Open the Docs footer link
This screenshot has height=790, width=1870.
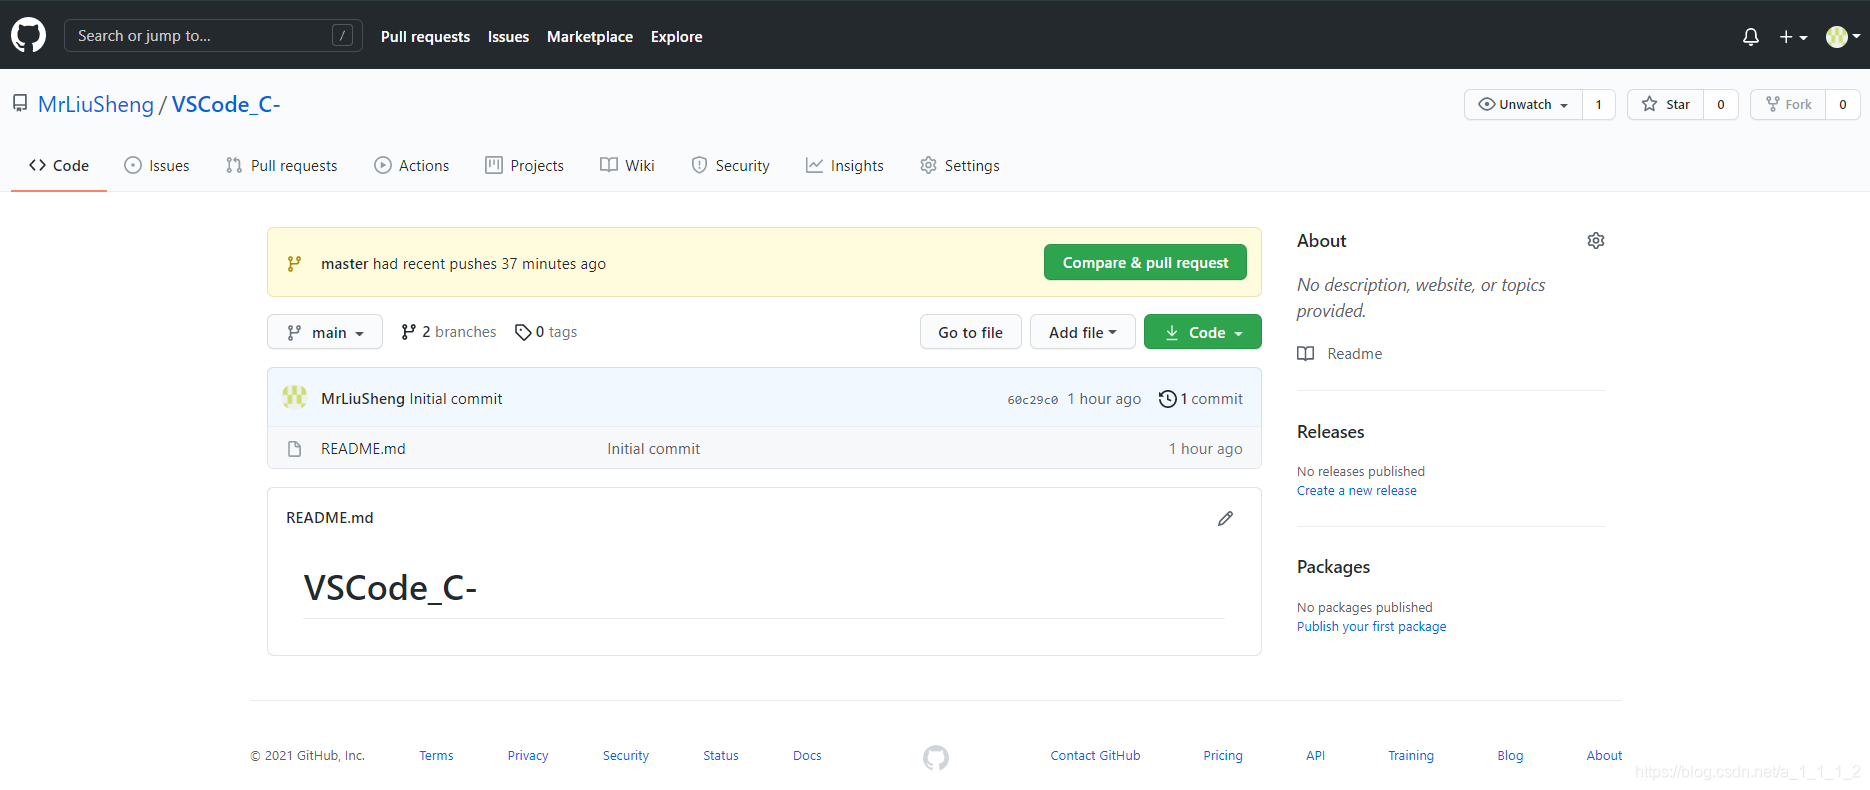pyautogui.click(x=807, y=756)
